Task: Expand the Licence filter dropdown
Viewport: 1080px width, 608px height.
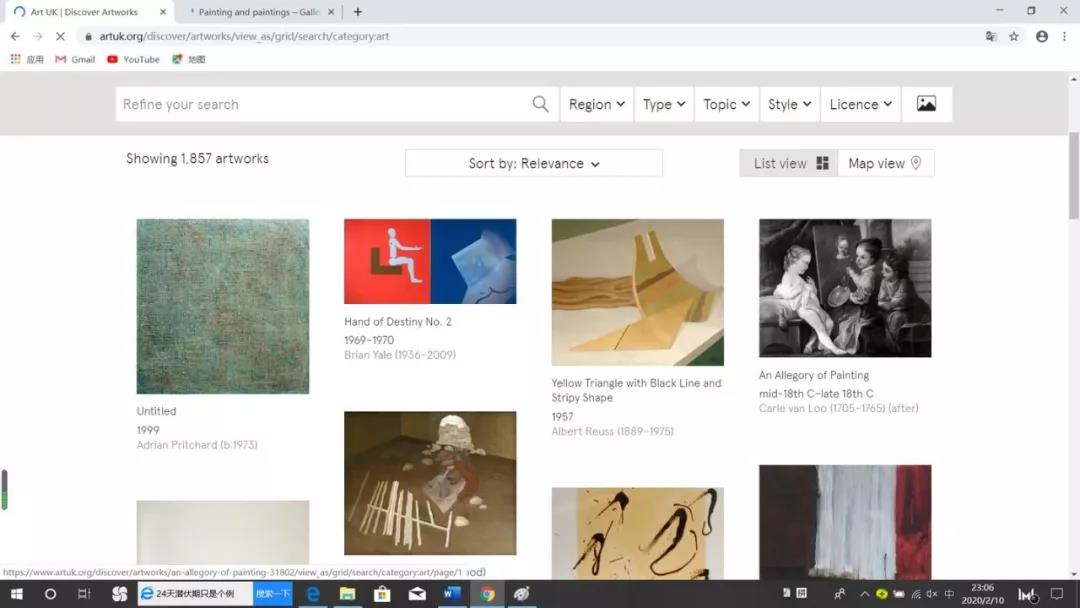Action: (861, 104)
